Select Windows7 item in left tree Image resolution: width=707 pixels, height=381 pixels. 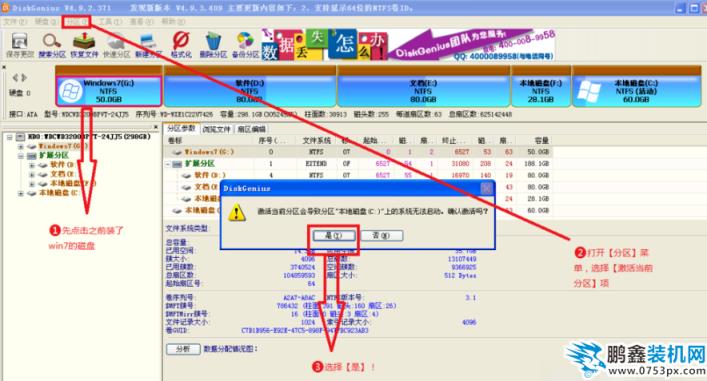[x=62, y=147]
